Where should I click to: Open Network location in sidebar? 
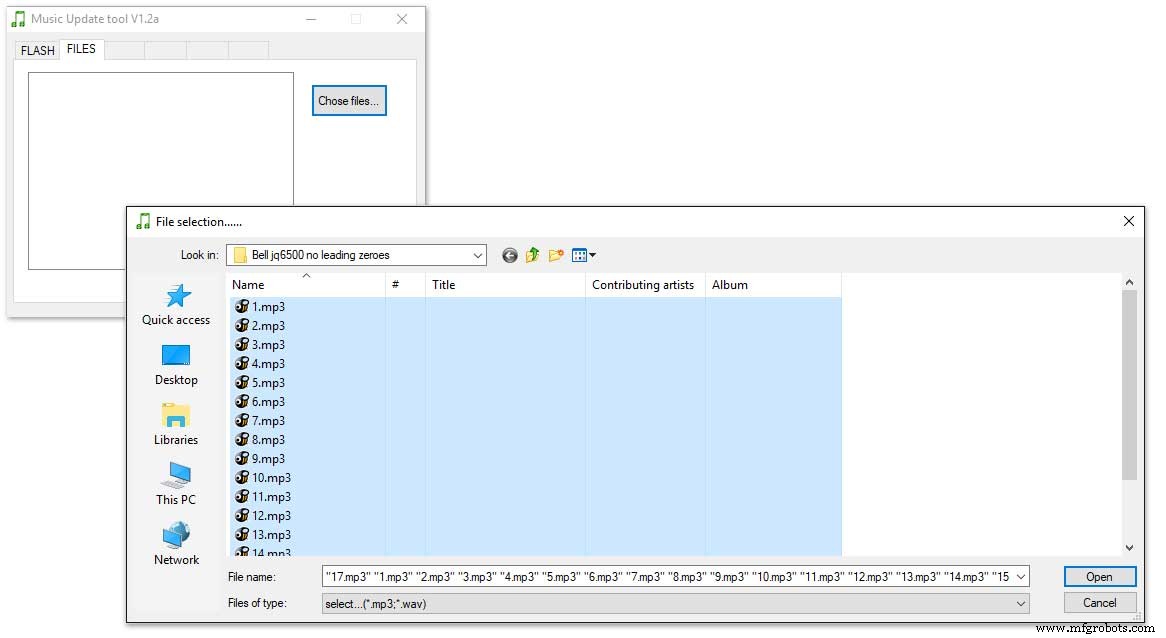(x=176, y=544)
